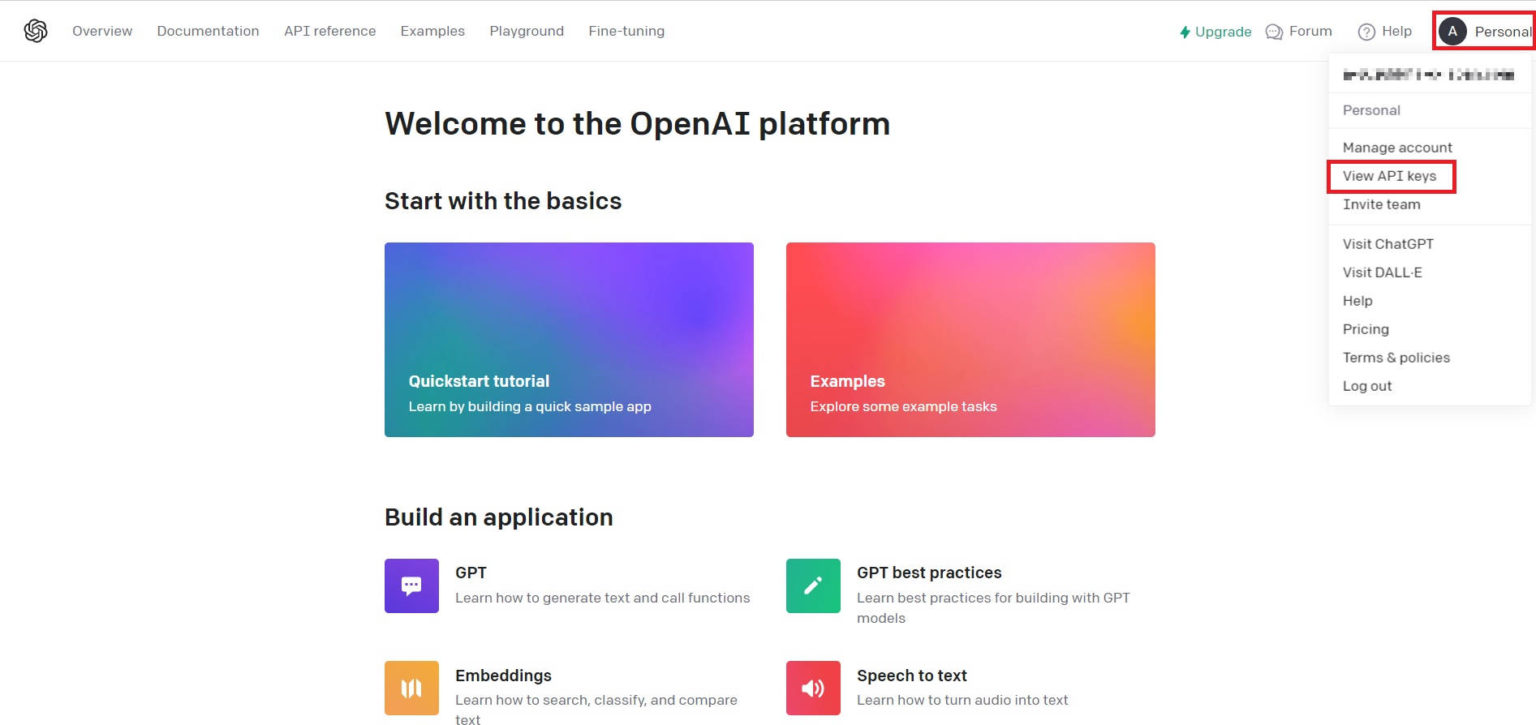Go to the API reference page
This screenshot has width=1536, height=725.
[x=330, y=31]
